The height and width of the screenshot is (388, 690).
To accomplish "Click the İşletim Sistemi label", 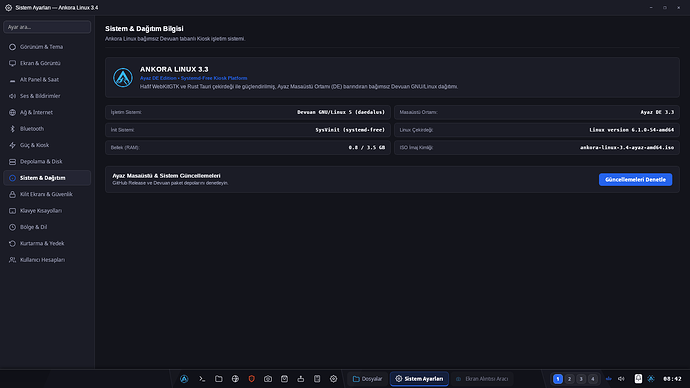I will pyautogui.click(x=126, y=112).
